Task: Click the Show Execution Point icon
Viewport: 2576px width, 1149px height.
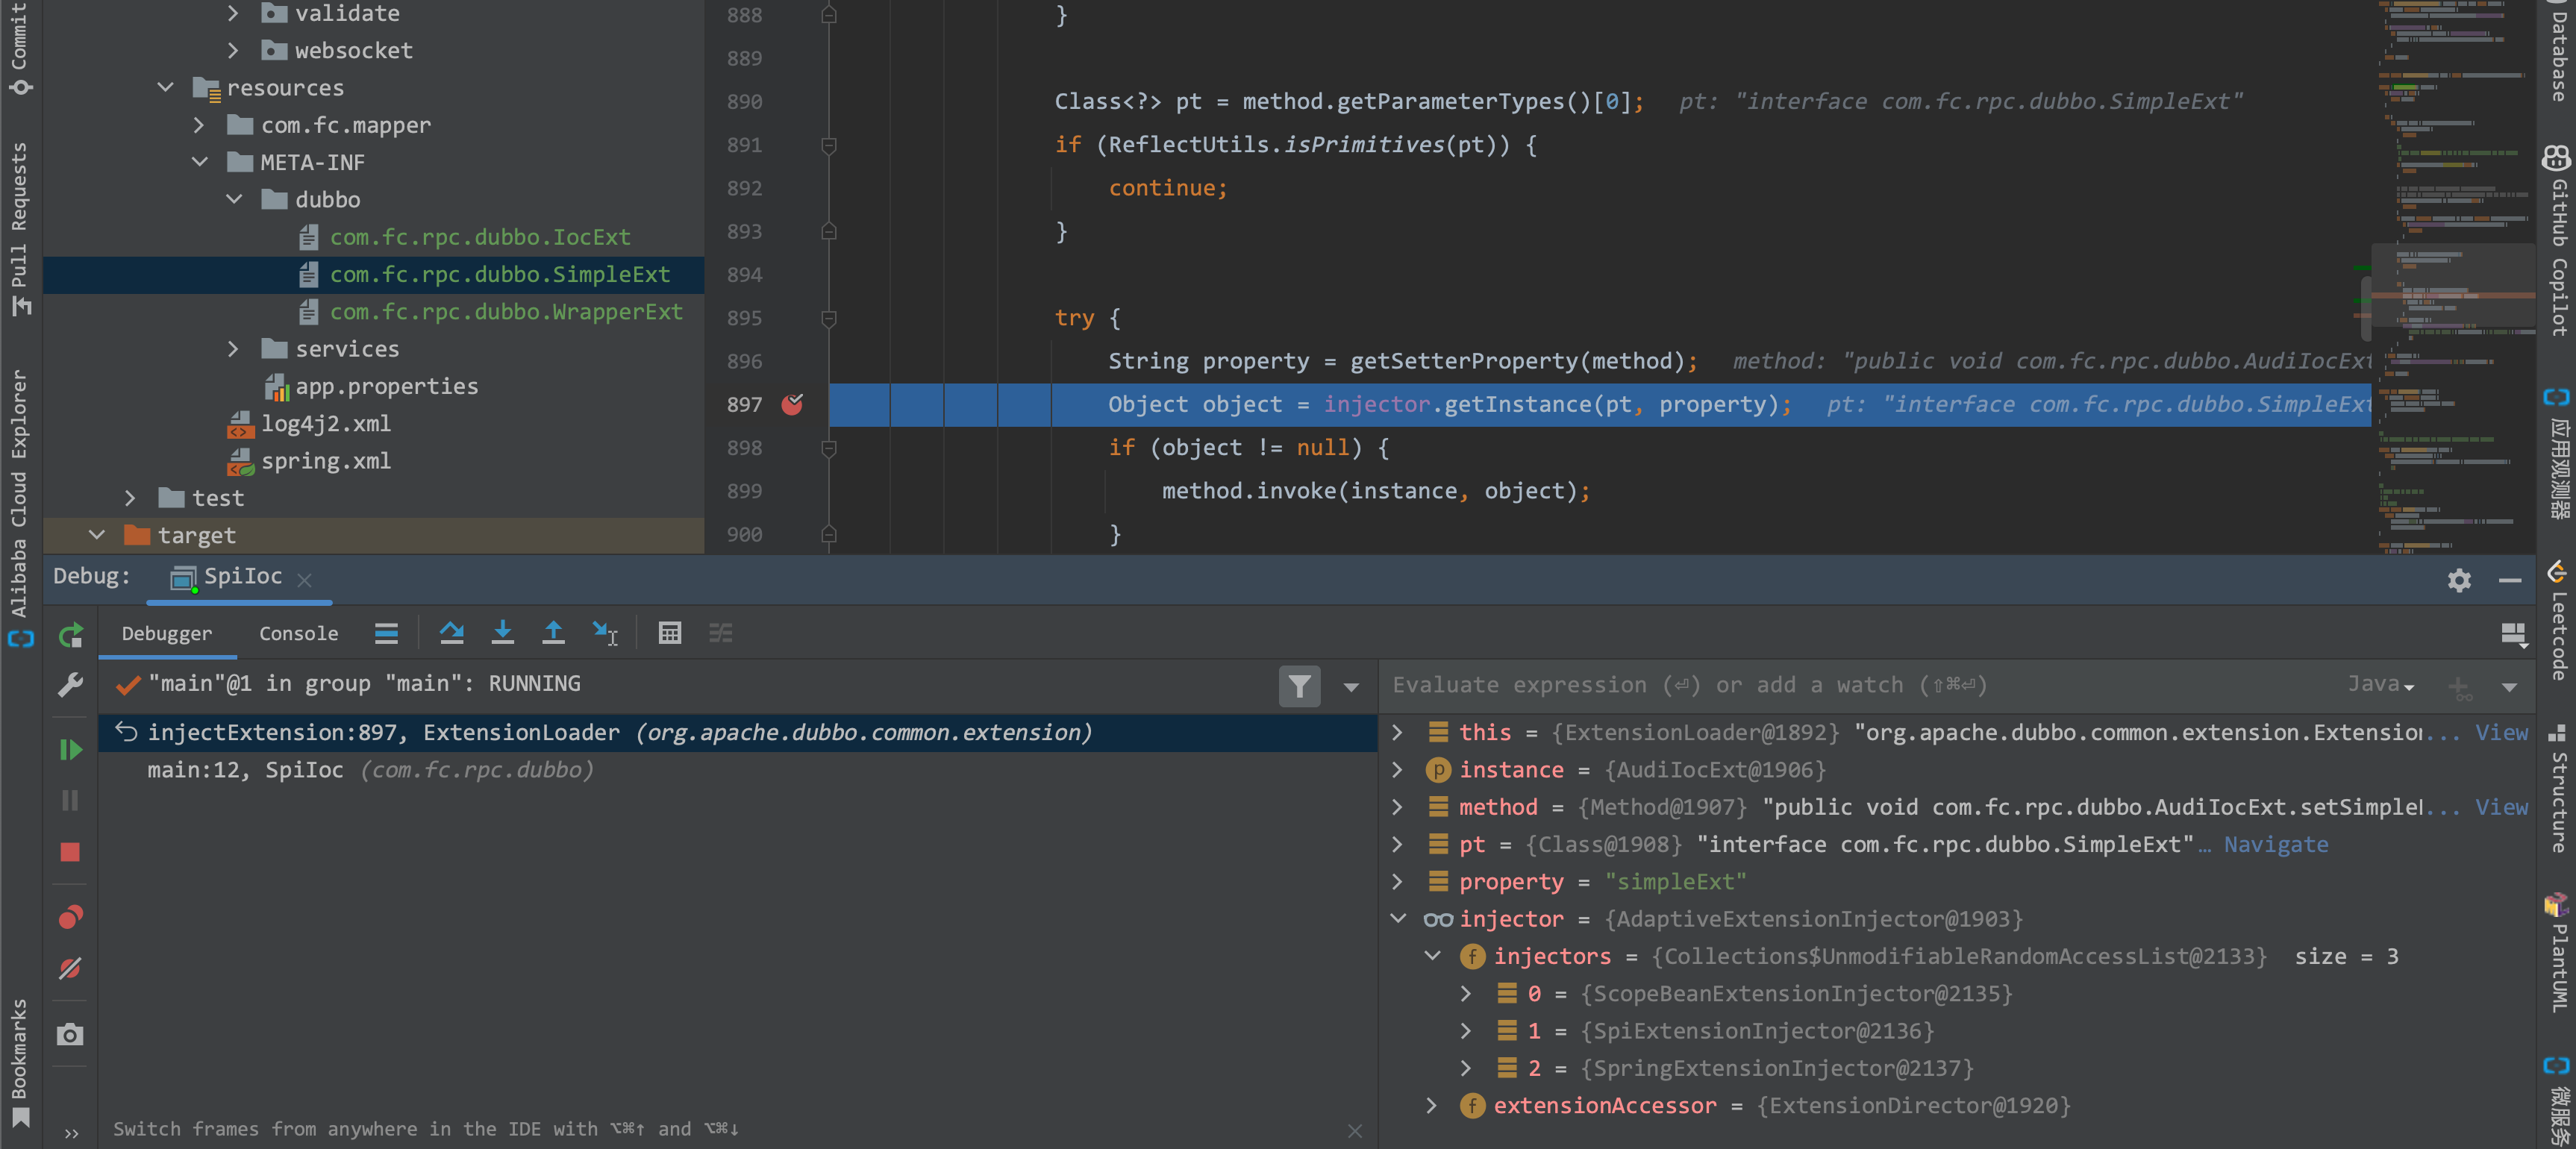Action: coord(386,633)
